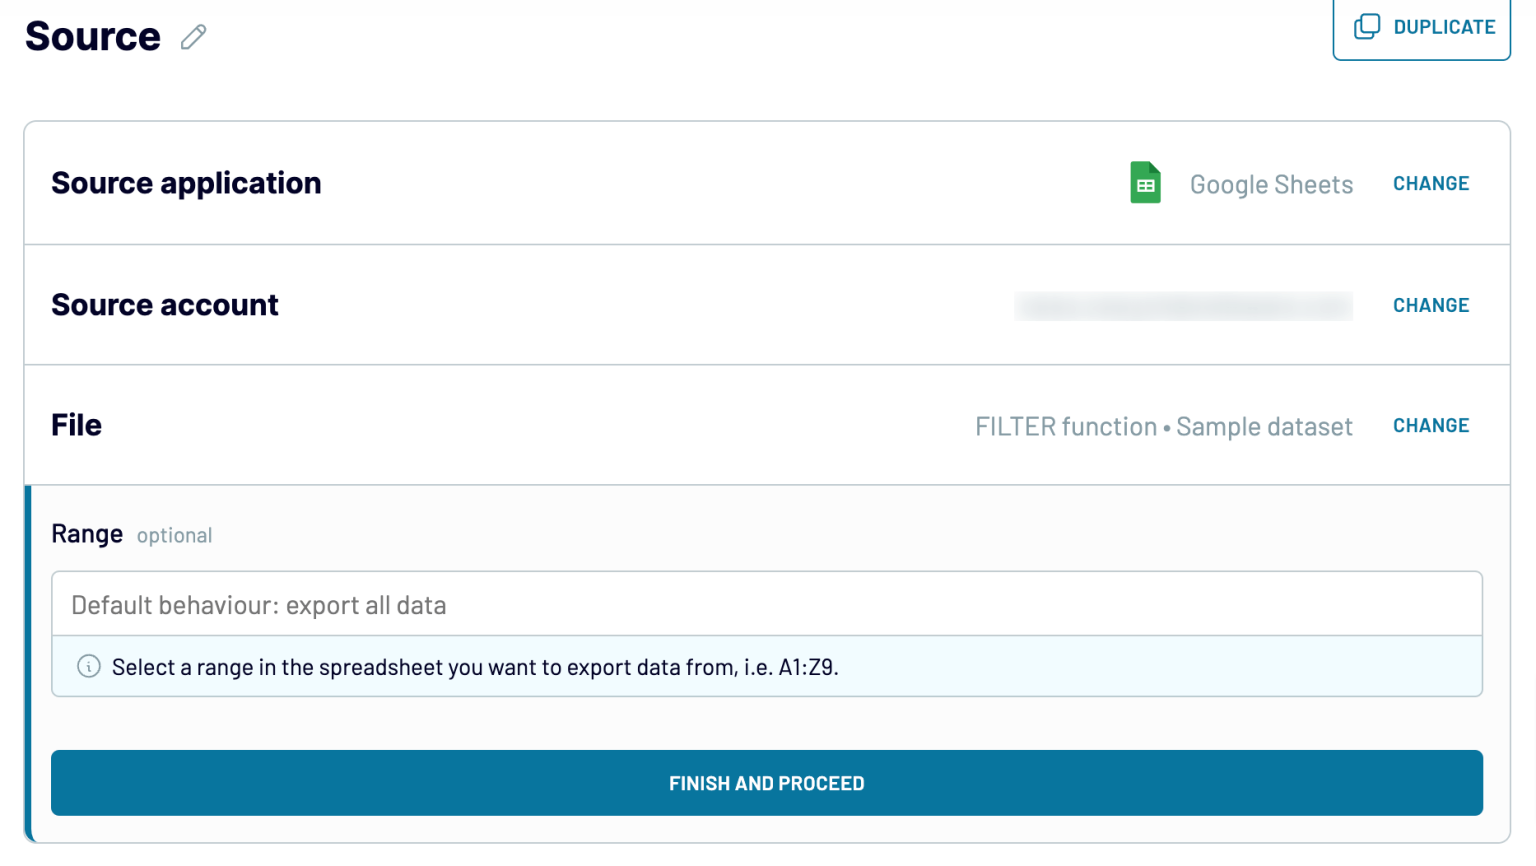Screen dimensions: 1536x866
Task: Click the Source account row label
Action: tap(165, 305)
